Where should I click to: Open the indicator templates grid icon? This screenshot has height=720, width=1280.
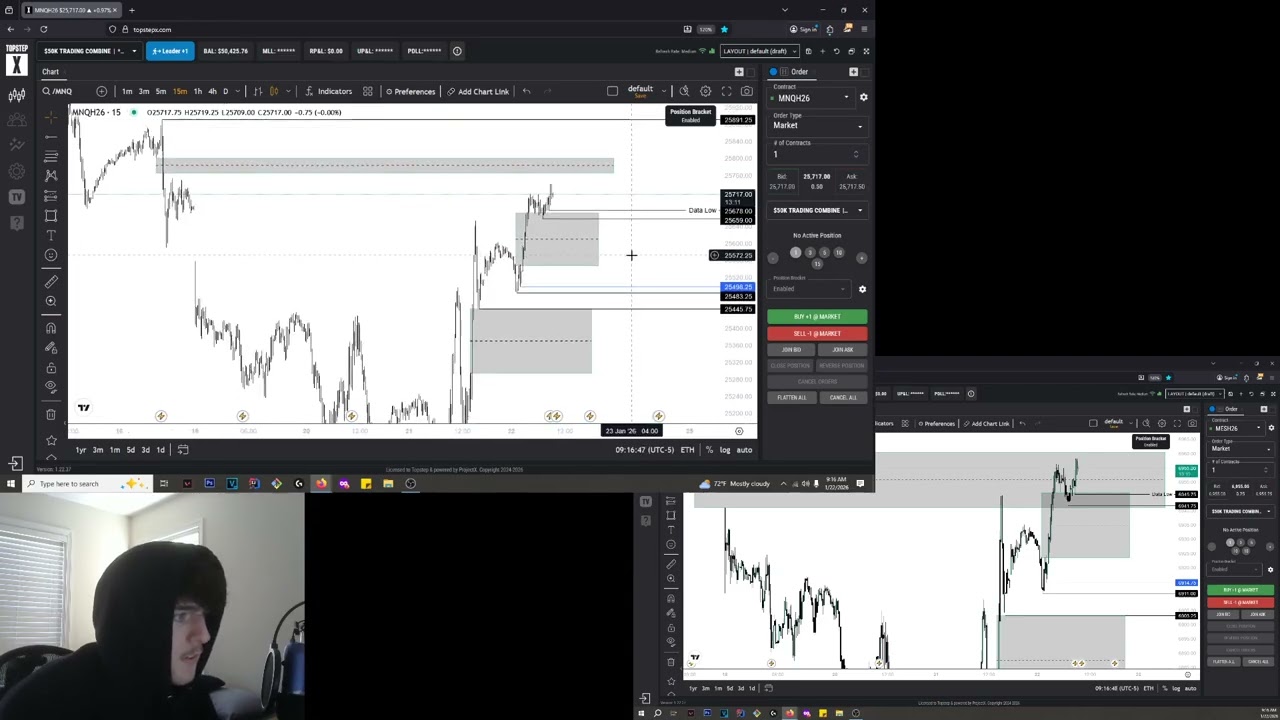coord(367,91)
